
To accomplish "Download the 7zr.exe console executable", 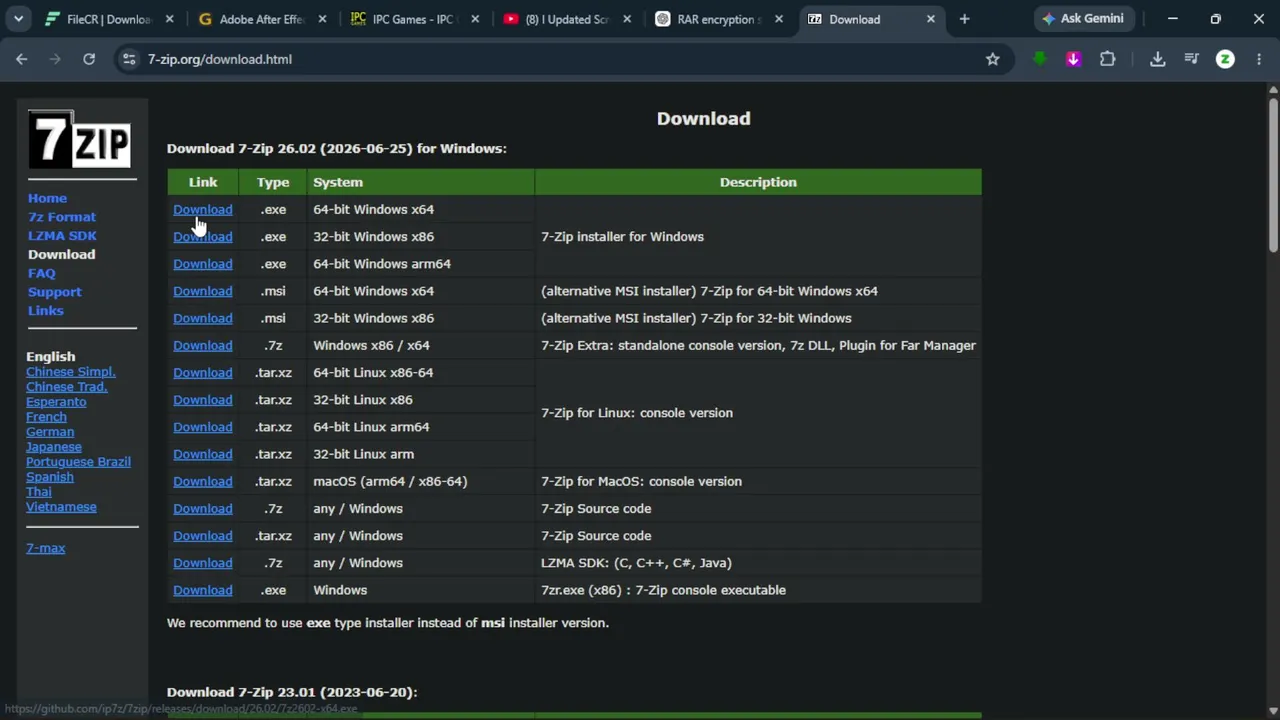I will pyautogui.click(x=202, y=590).
